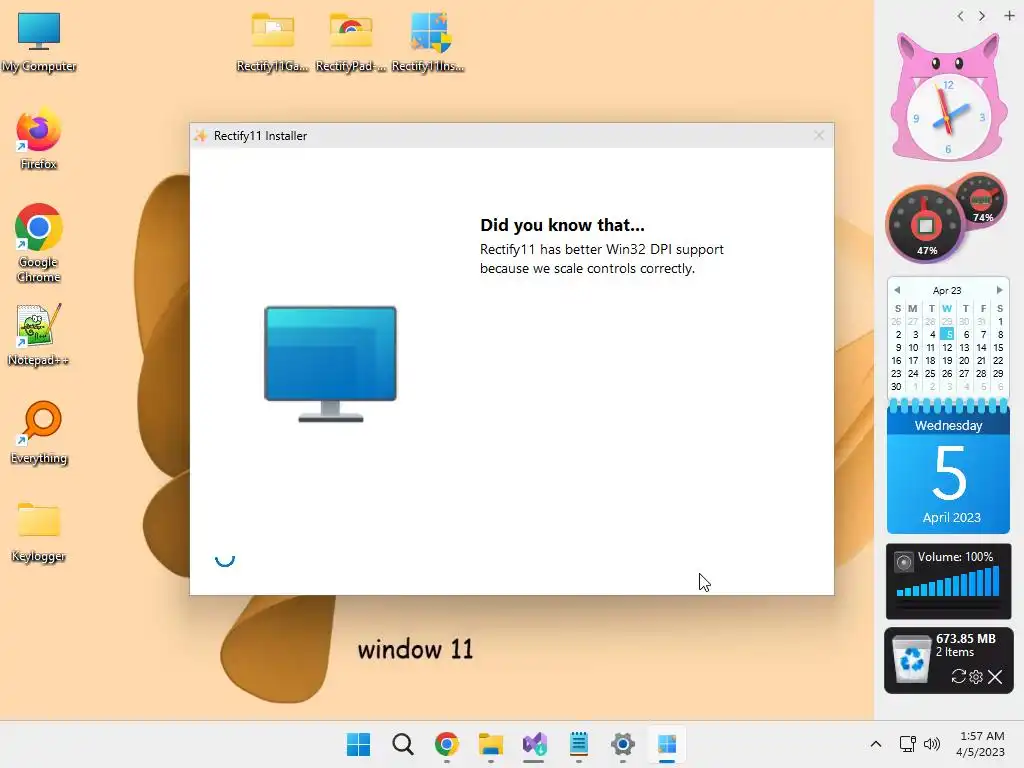Open the Keylogger folder

(39, 532)
